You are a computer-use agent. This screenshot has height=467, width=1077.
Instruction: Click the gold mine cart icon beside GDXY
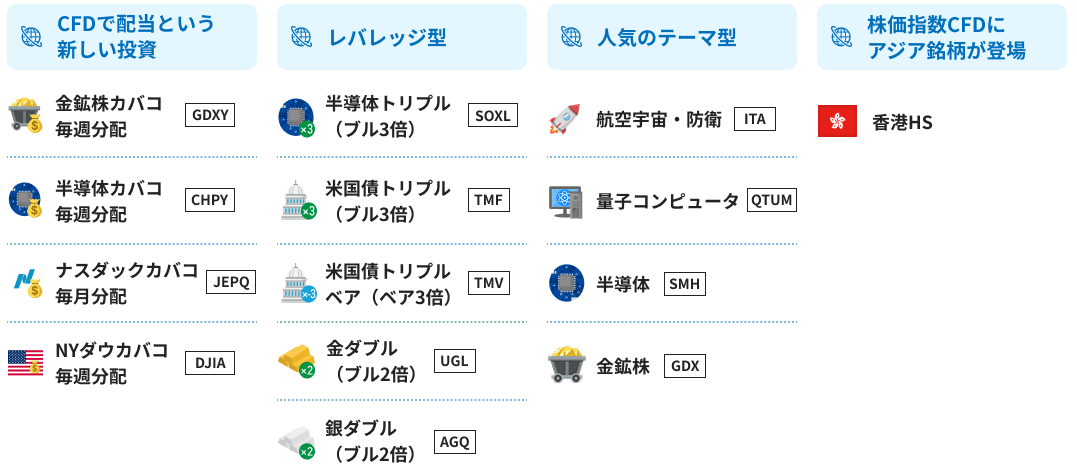click(x=25, y=115)
